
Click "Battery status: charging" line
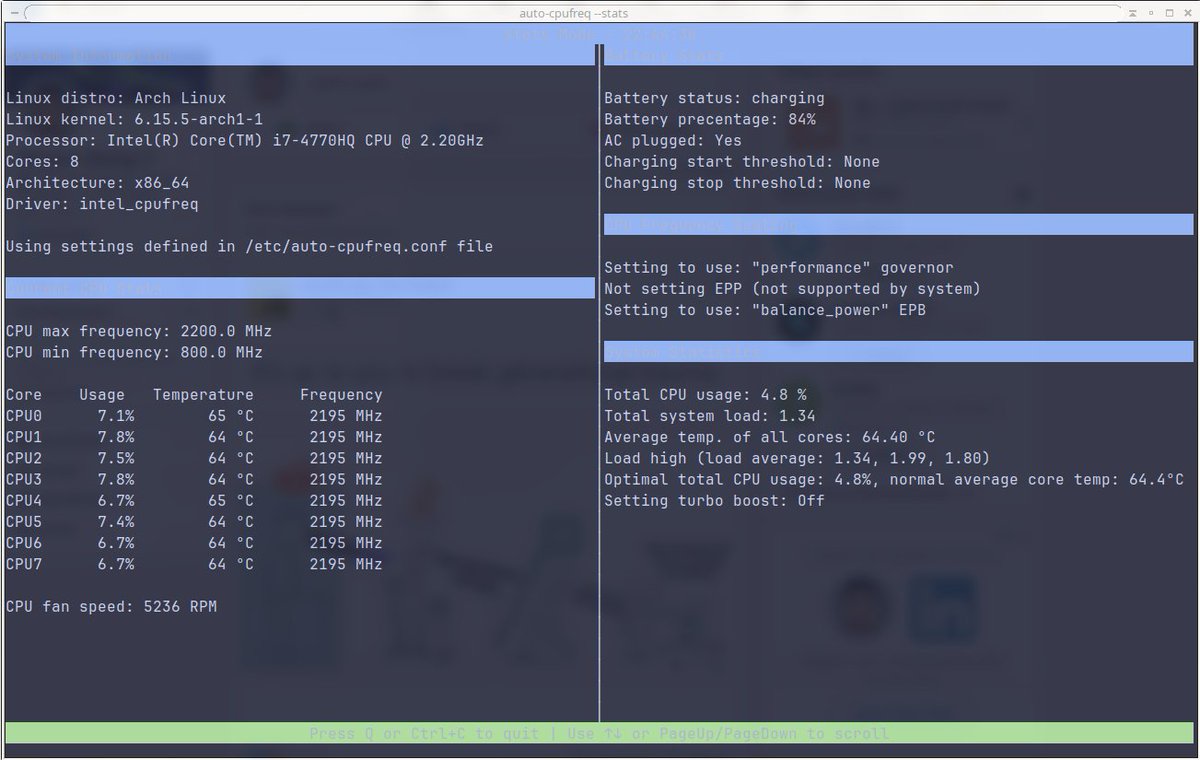point(714,98)
